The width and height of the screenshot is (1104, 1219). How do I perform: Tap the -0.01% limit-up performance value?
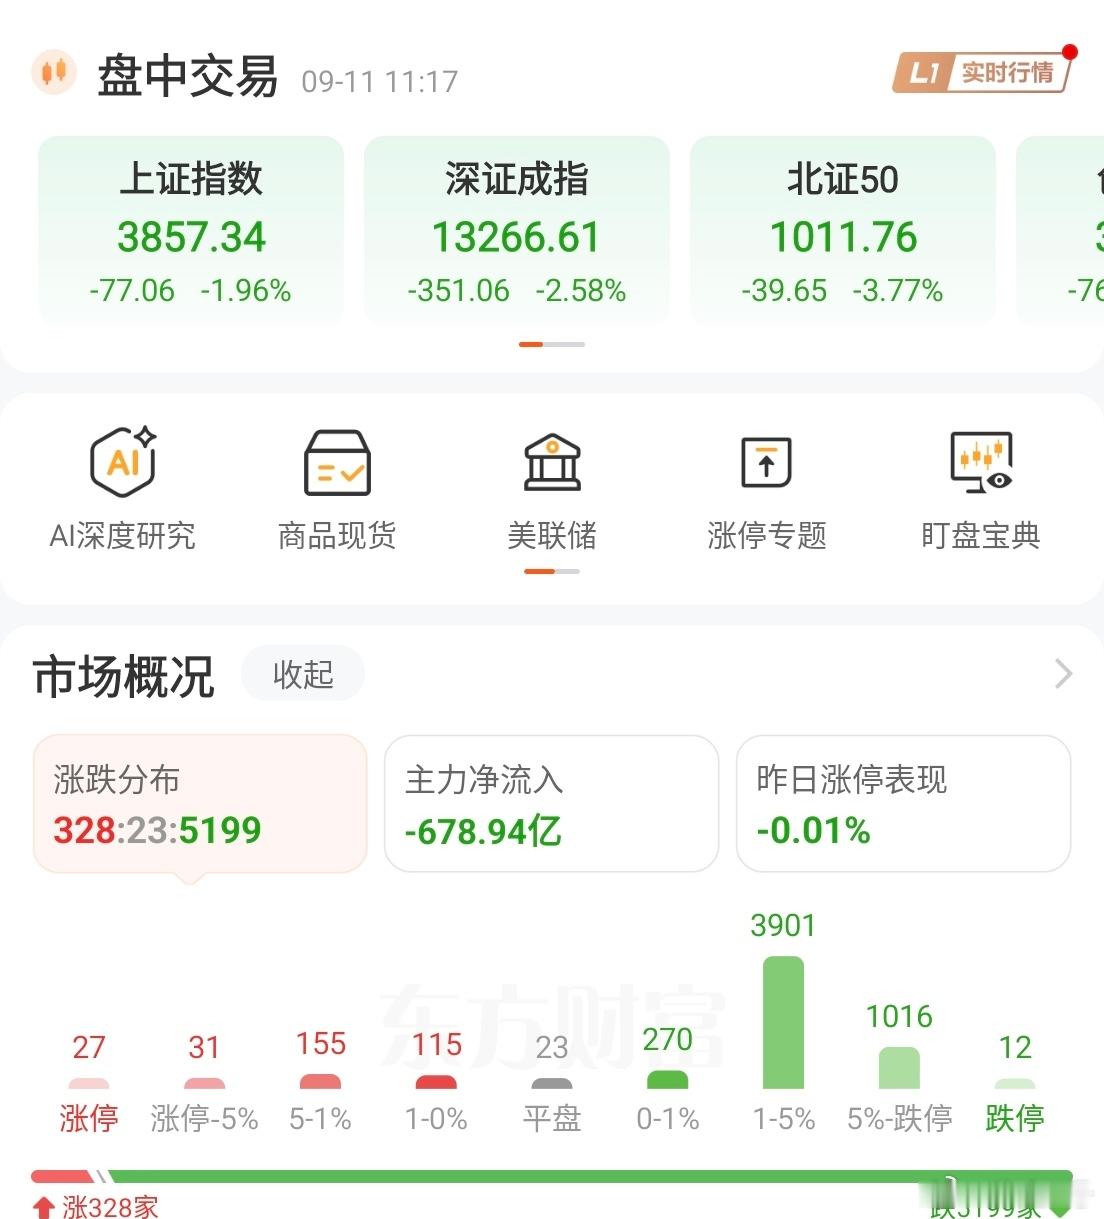point(813,830)
